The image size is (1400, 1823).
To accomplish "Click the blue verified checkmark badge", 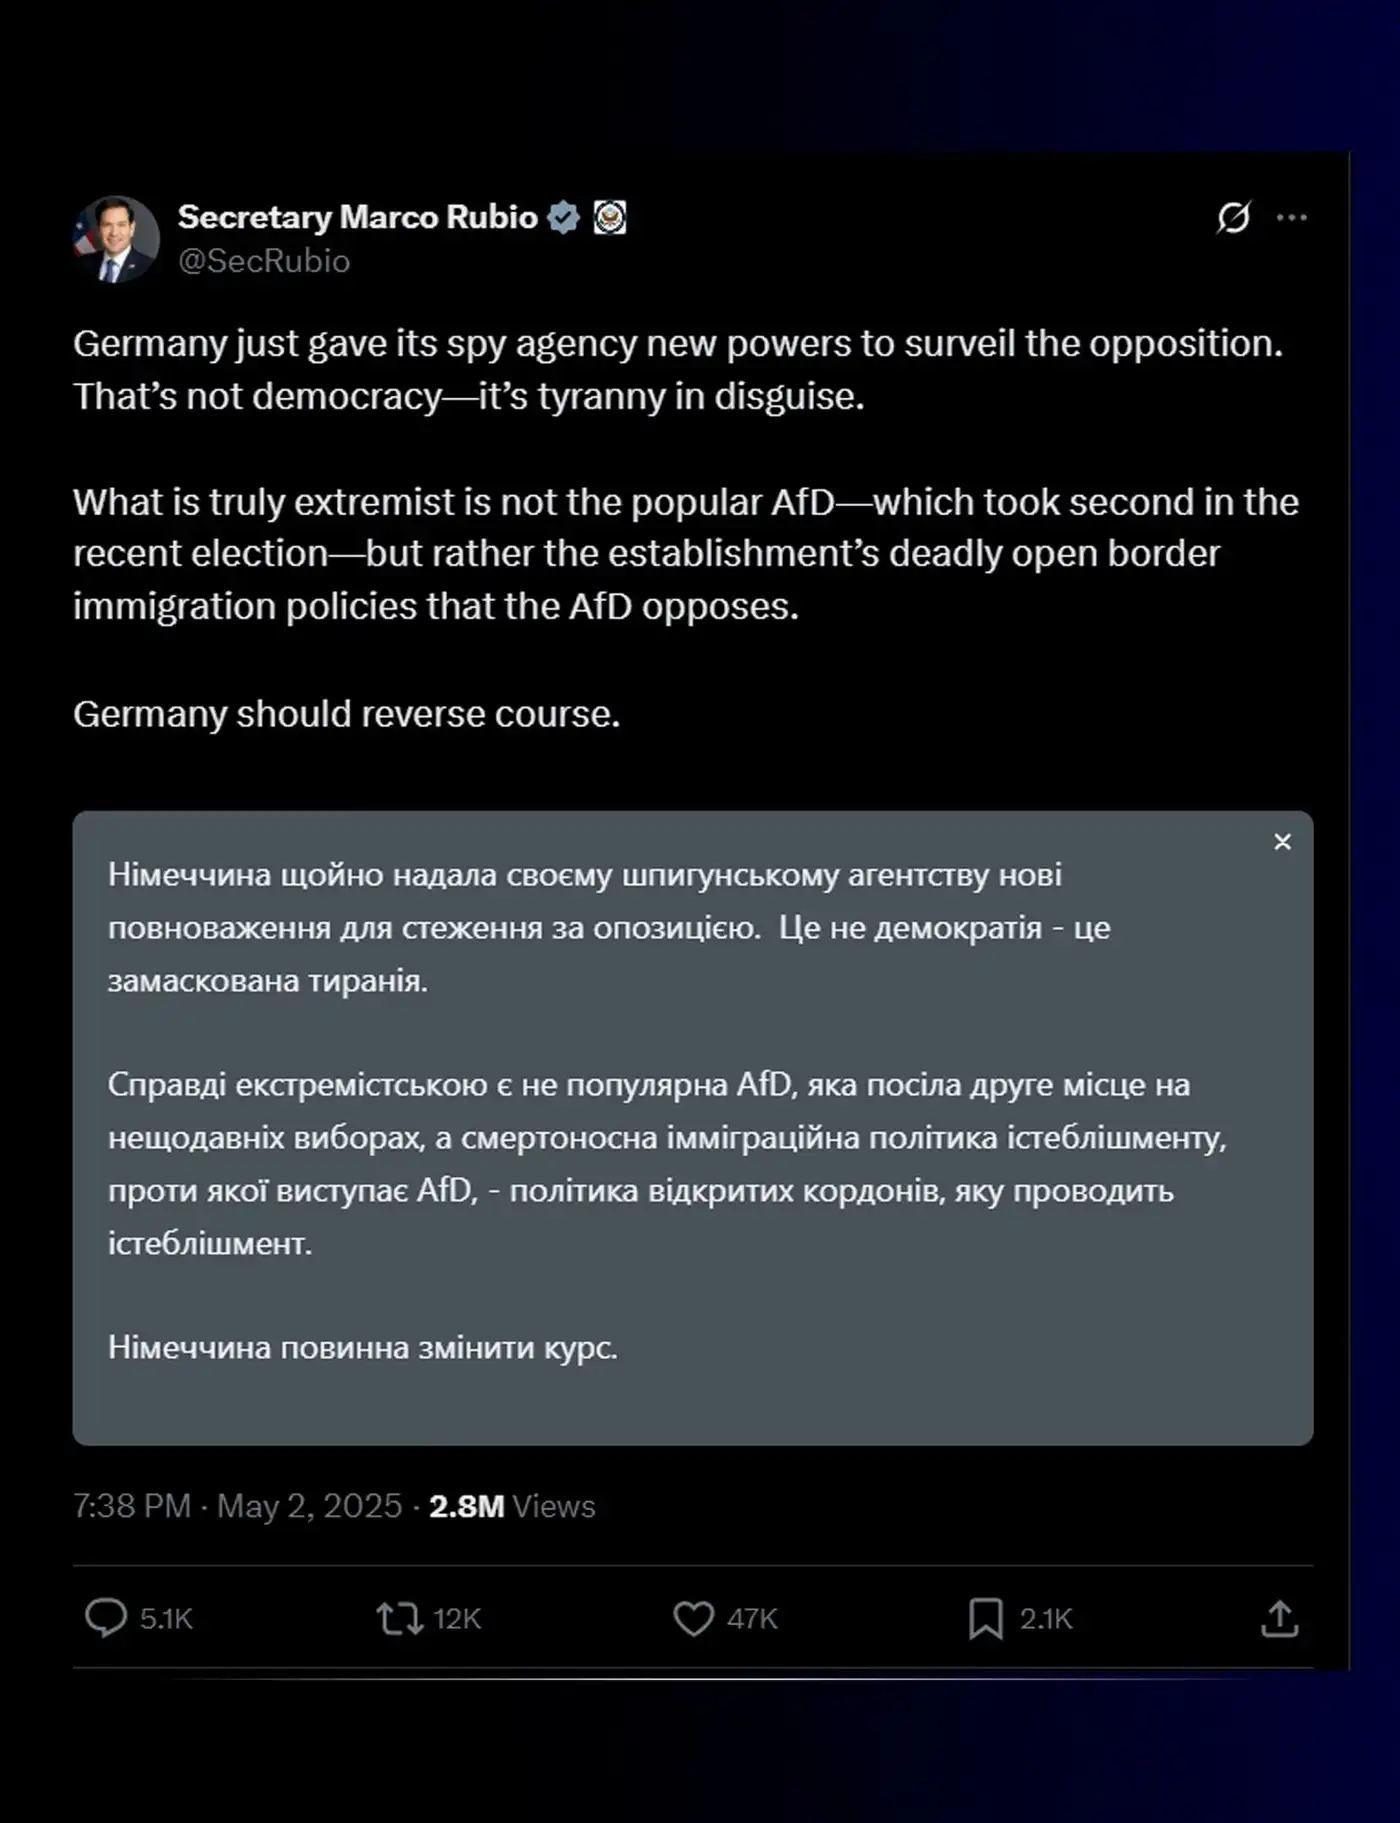I will [564, 217].
